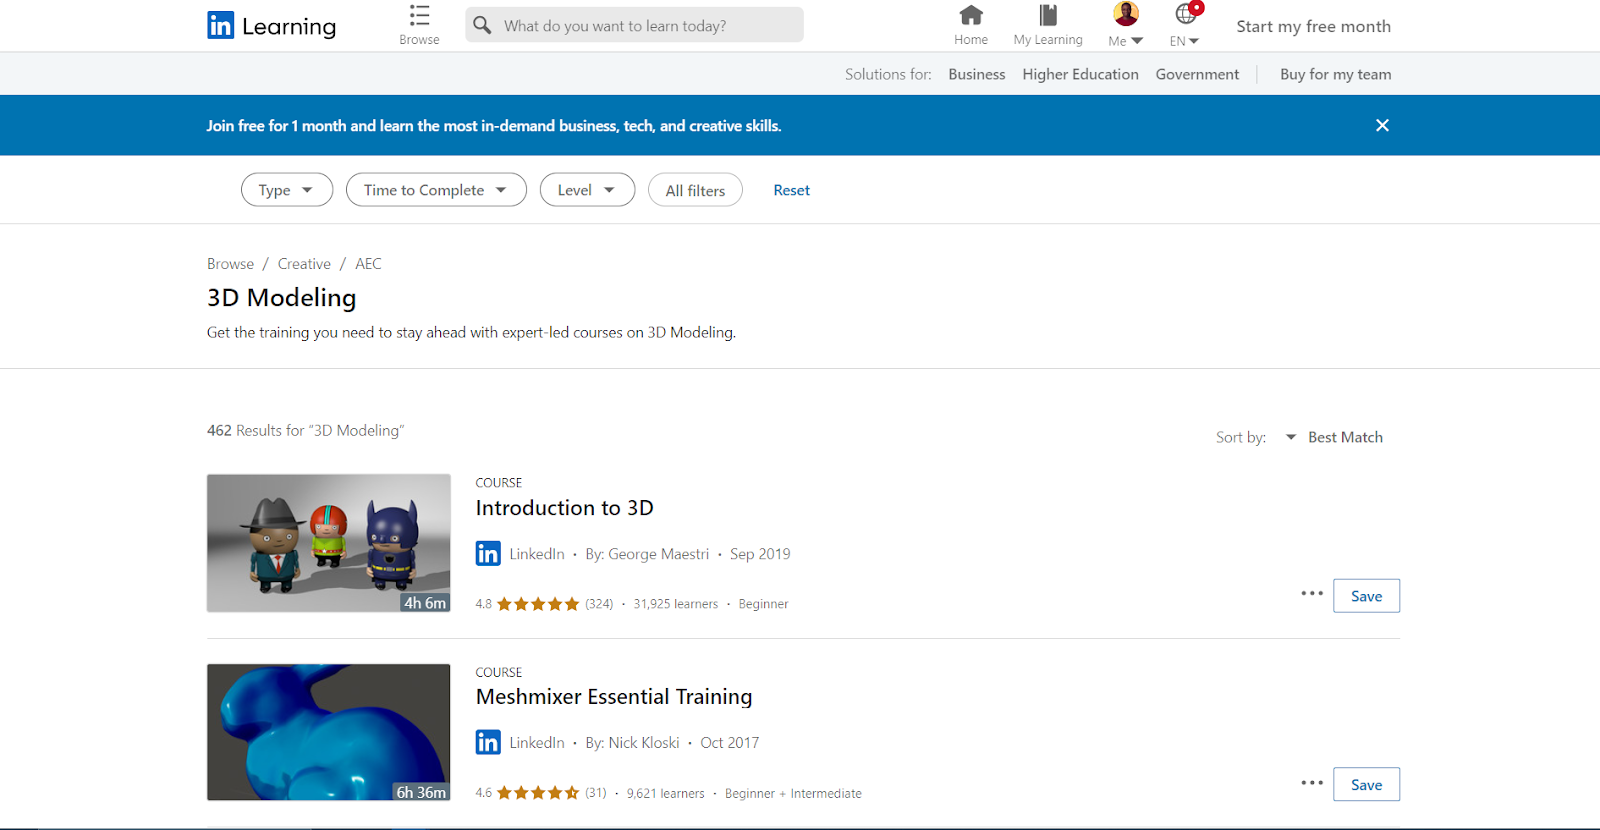Open Business solutions link
This screenshot has height=830, width=1600.
click(x=977, y=74)
